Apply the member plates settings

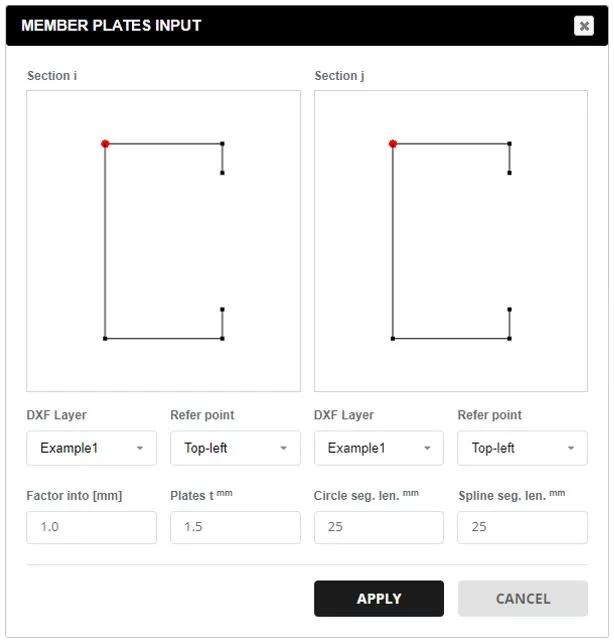(378, 598)
